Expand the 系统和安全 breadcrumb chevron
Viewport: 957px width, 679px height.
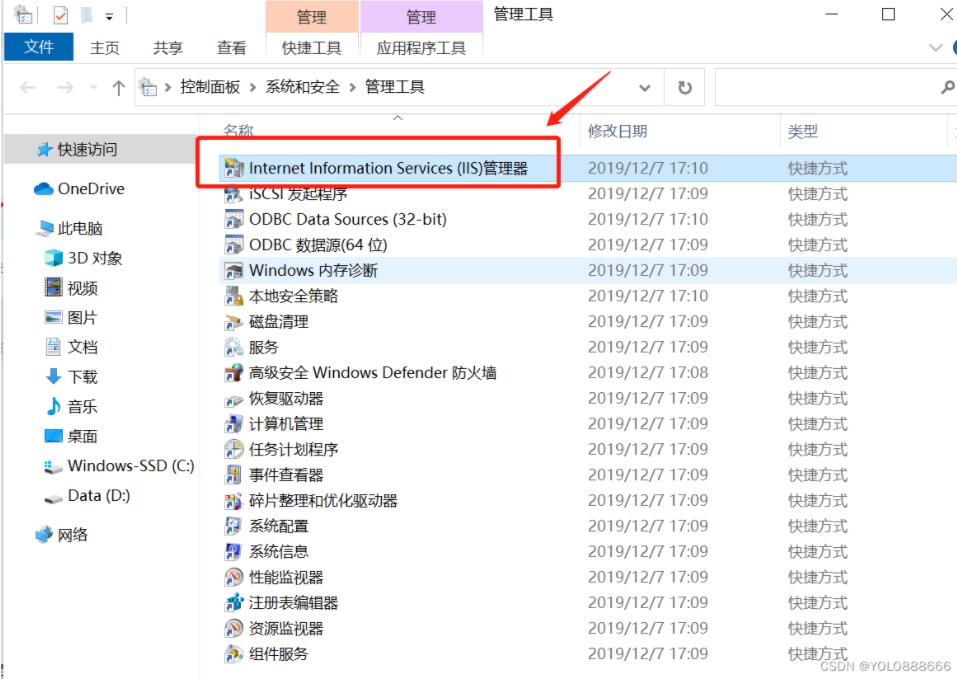[x=352, y=88]
